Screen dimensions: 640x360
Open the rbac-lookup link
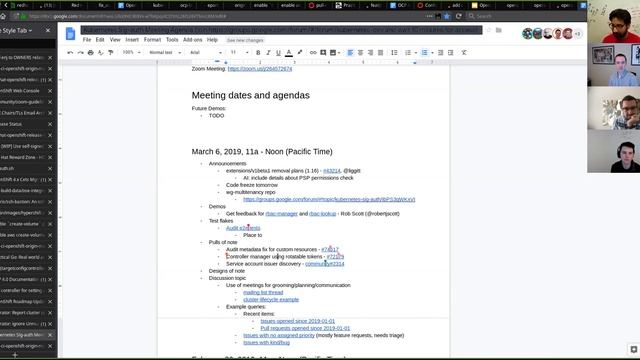pos(322,214)
